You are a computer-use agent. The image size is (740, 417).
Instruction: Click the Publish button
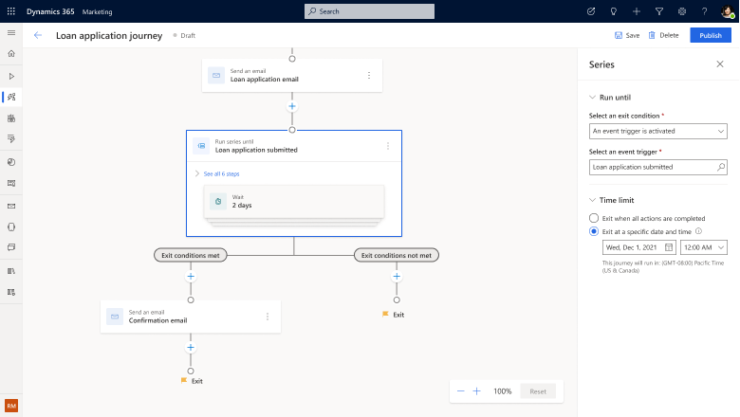coord(710,35)
